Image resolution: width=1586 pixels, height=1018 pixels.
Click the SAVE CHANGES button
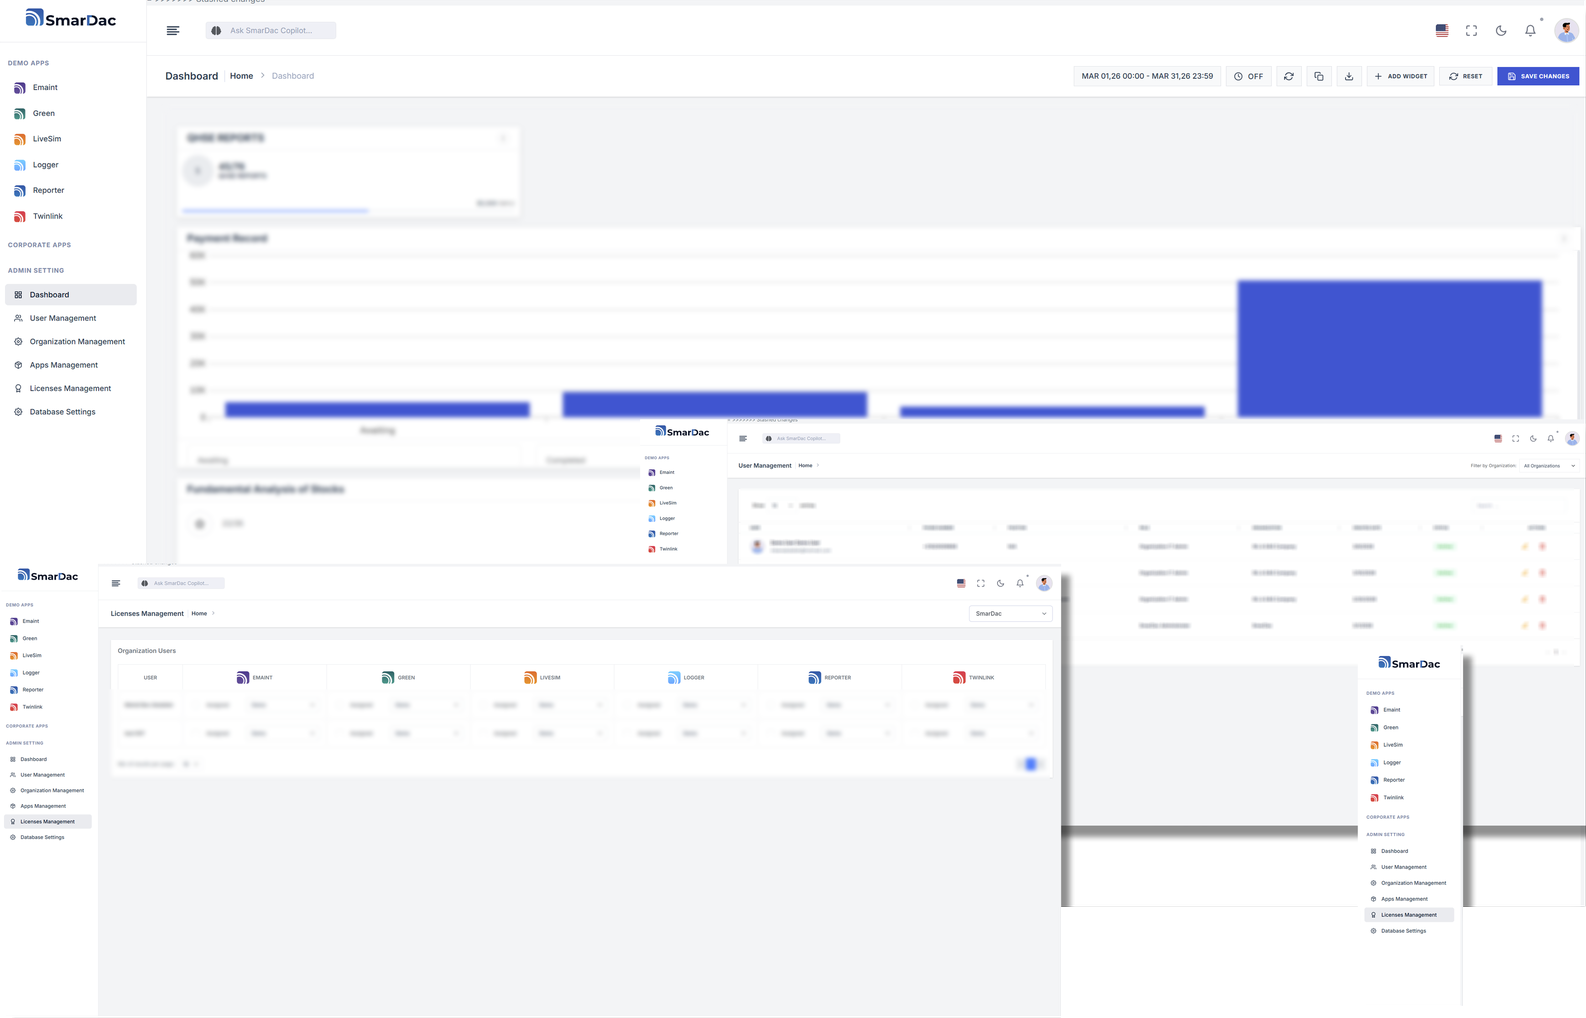coord(1538,76)
